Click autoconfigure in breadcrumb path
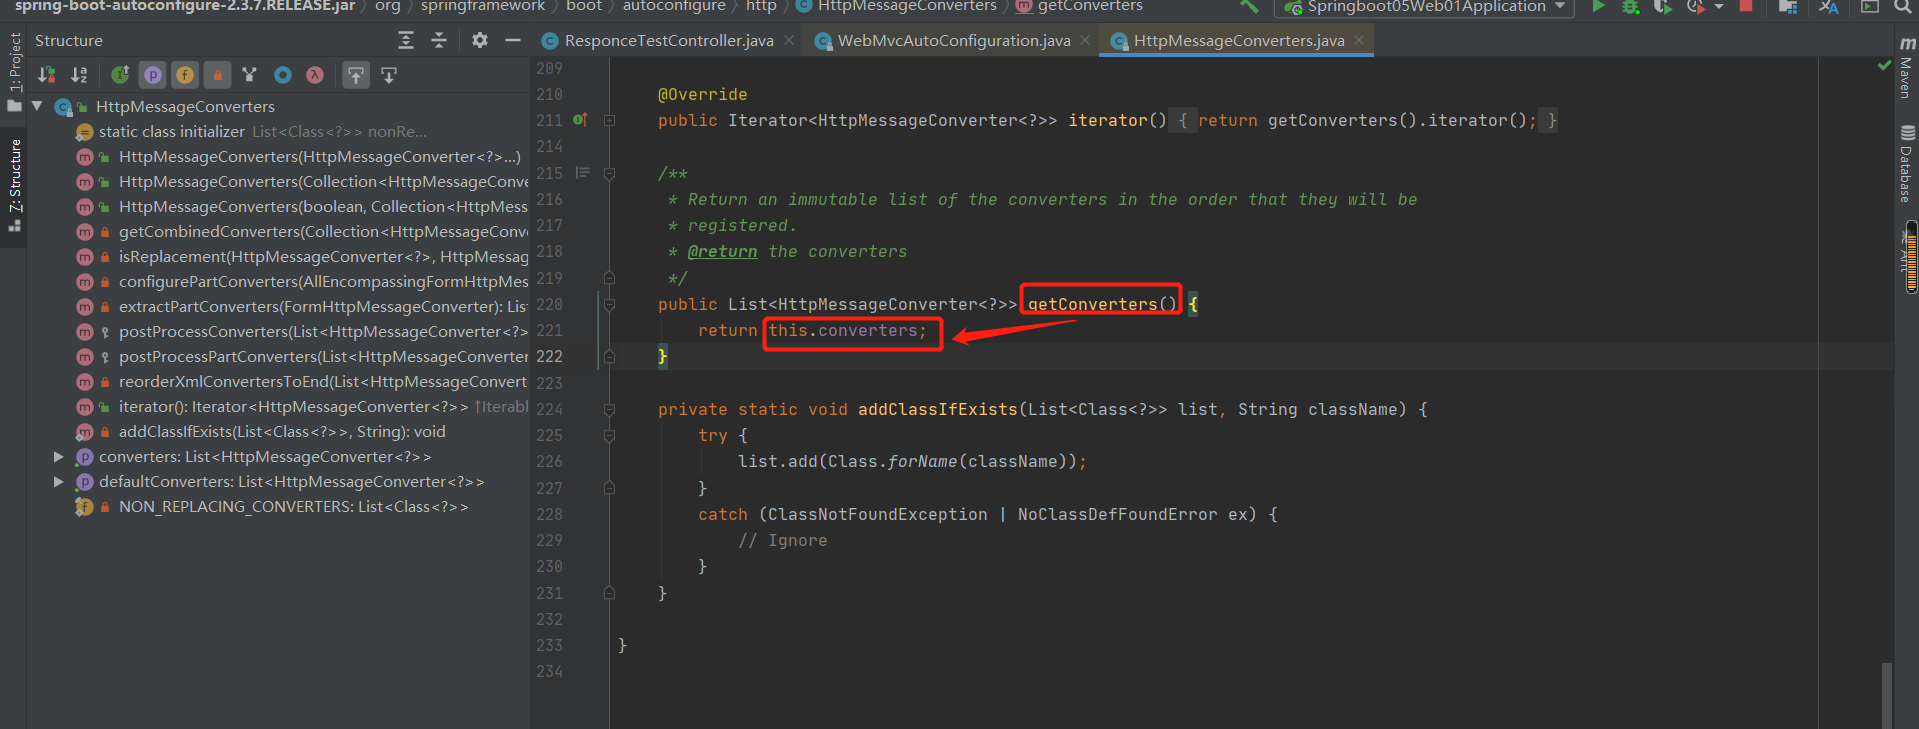The width and height of the screenshot is (1919, 729). [674, 6]
